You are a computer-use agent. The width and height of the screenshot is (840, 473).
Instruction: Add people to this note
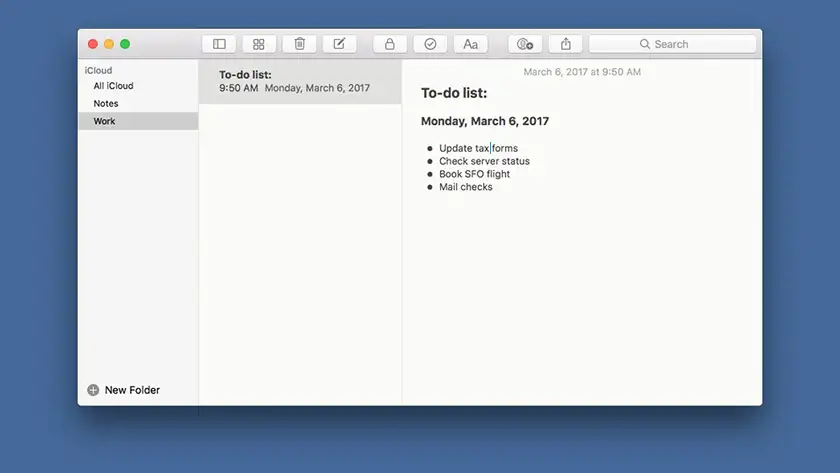(x=525, y=44)
